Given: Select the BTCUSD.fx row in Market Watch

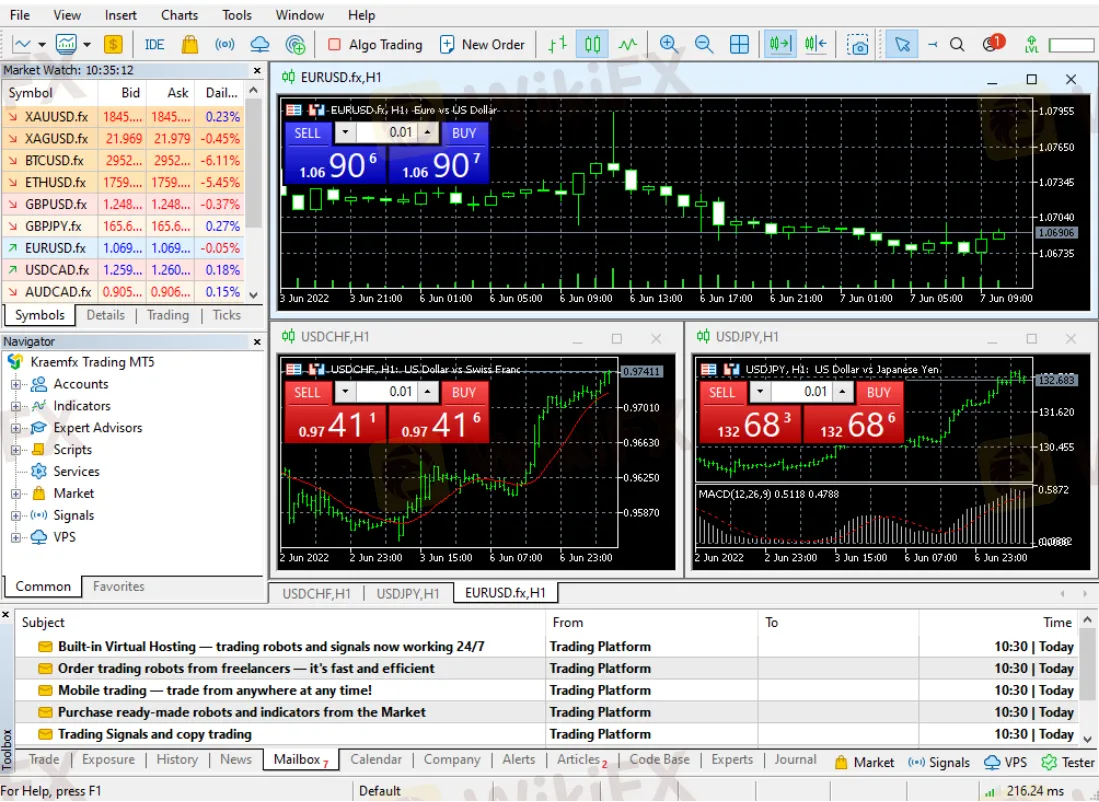Looking at the screenshot, I should [x=123, y=161].
